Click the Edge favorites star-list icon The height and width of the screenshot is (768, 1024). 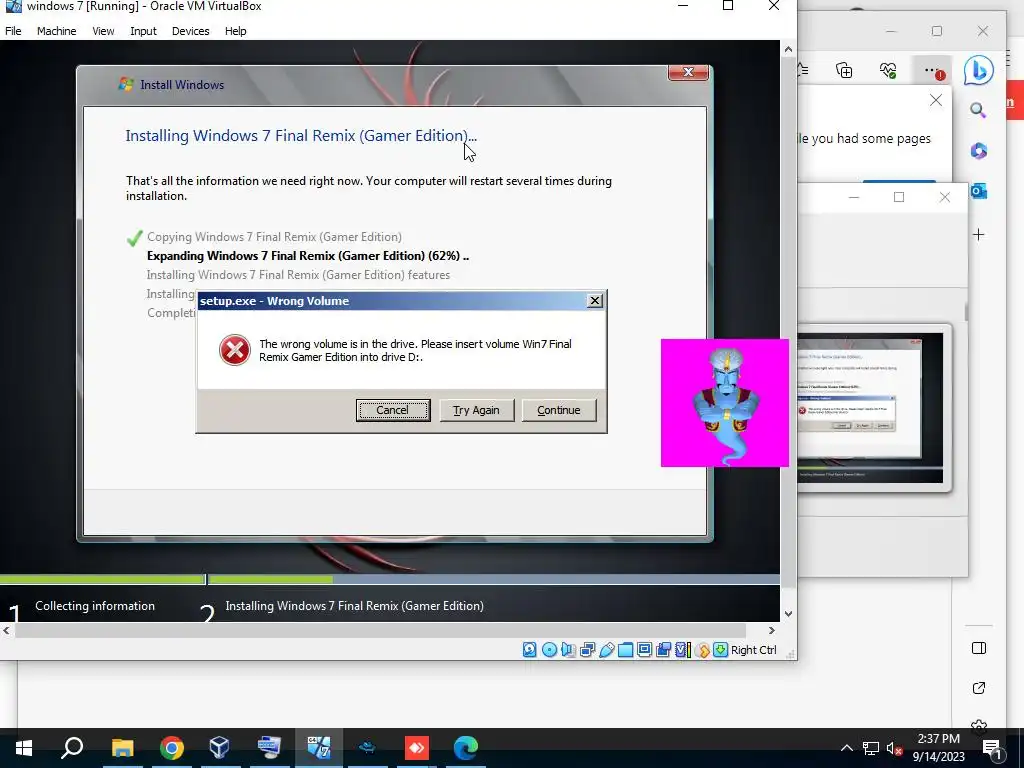(803, 71)
